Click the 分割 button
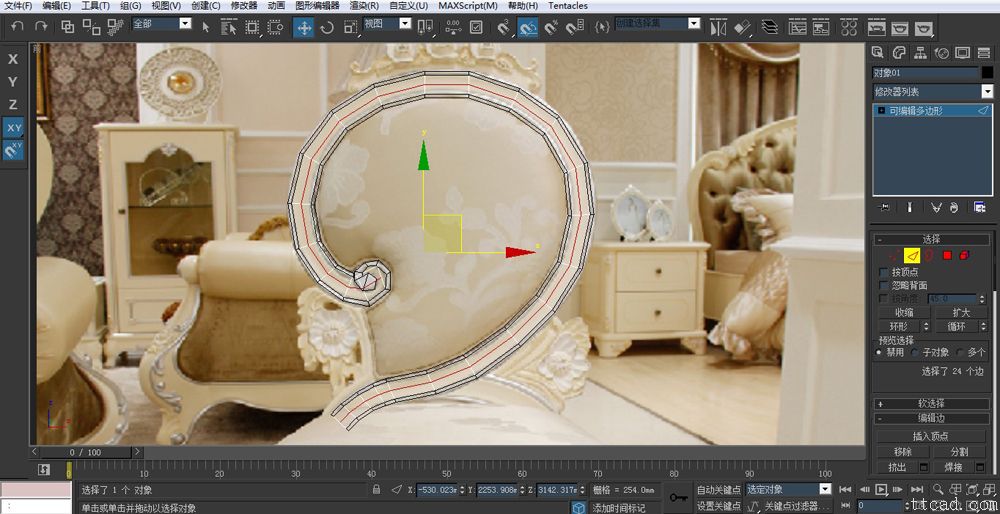Viewport: 1000px width, 514px height. point(959,452)
